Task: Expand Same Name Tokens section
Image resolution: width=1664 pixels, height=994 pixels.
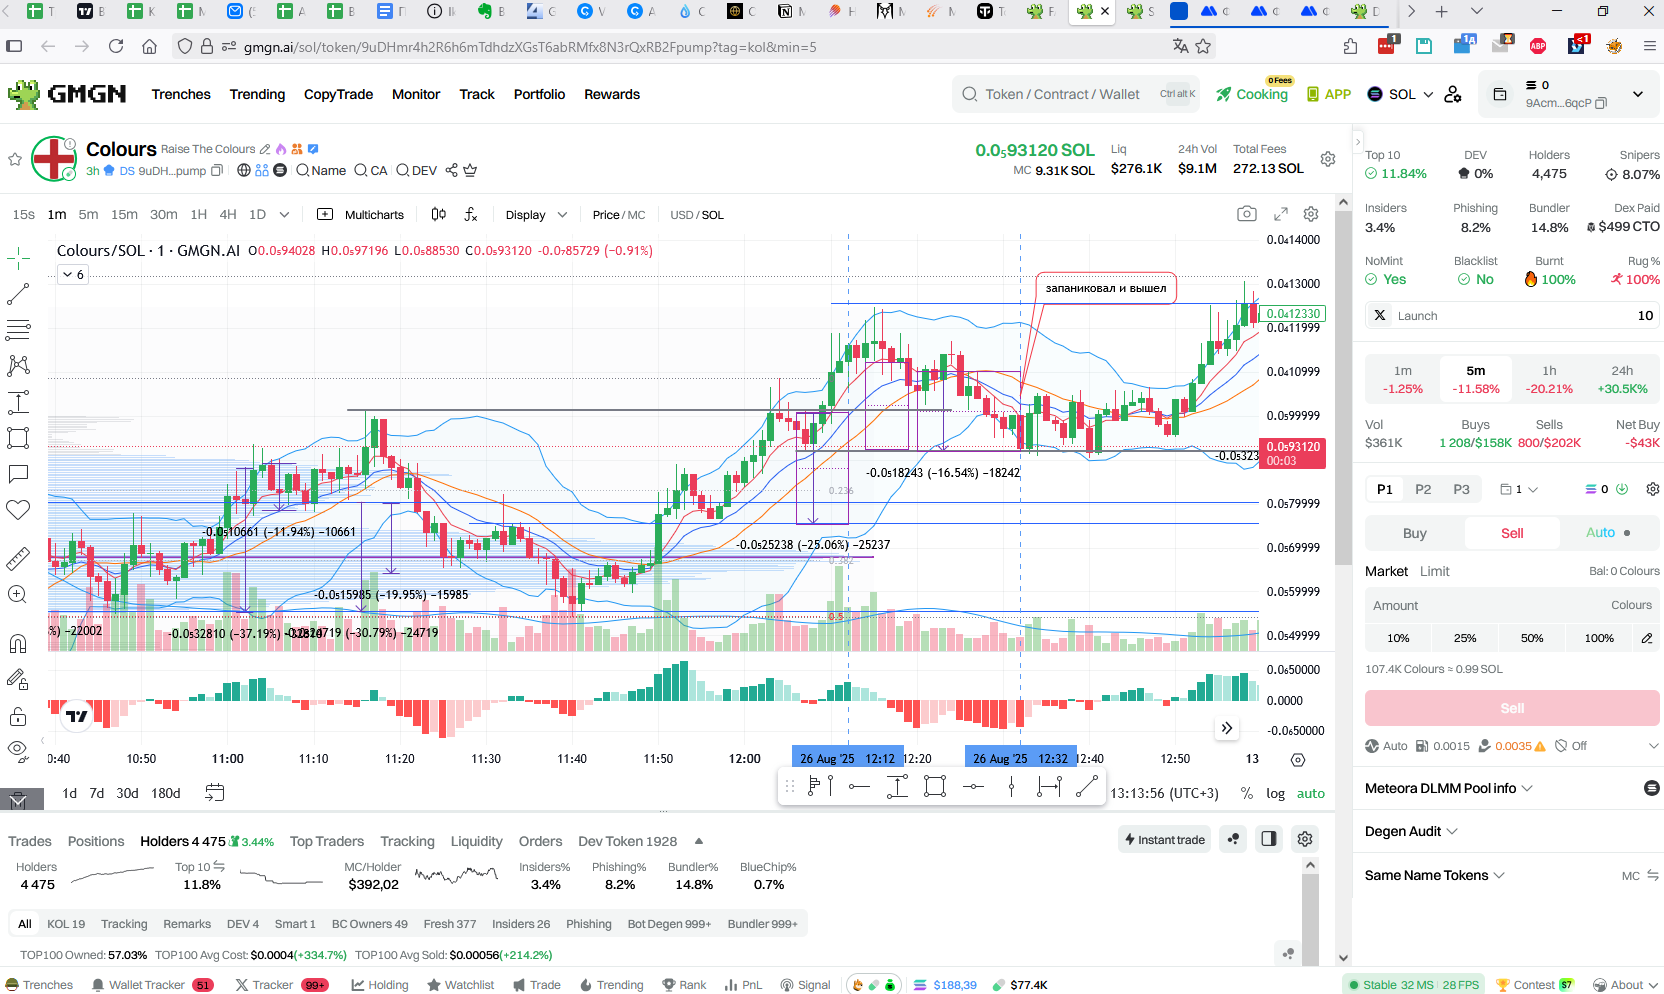Action: pos(1435,875)
